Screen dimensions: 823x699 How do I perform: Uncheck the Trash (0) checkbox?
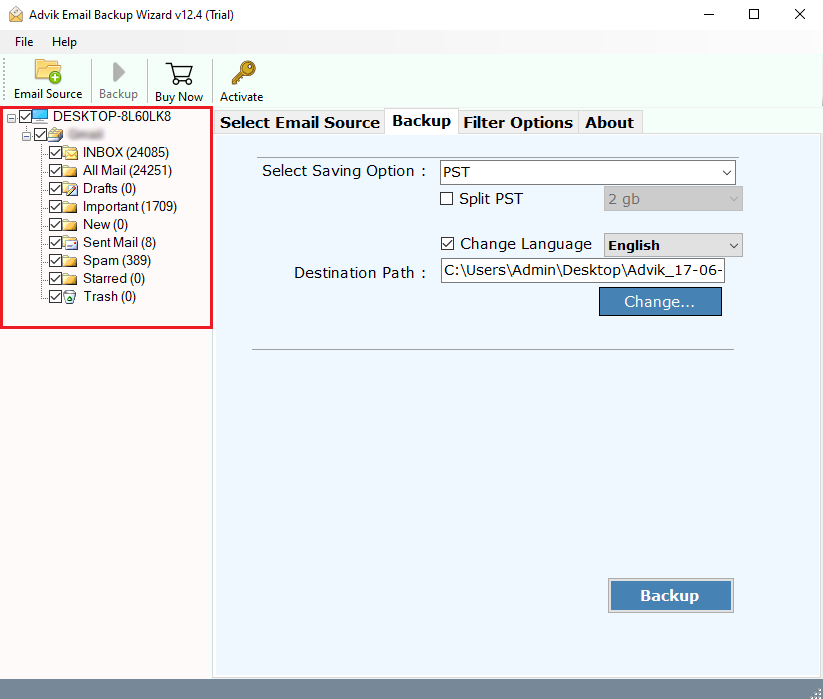pyautogui.click(x=56, y=296)
